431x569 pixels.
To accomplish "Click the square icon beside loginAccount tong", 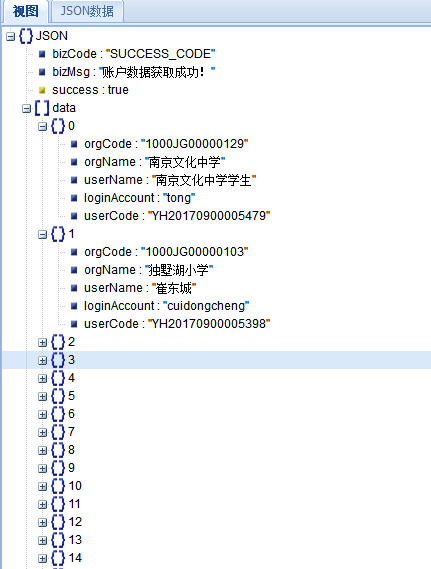I will [74, 198].
